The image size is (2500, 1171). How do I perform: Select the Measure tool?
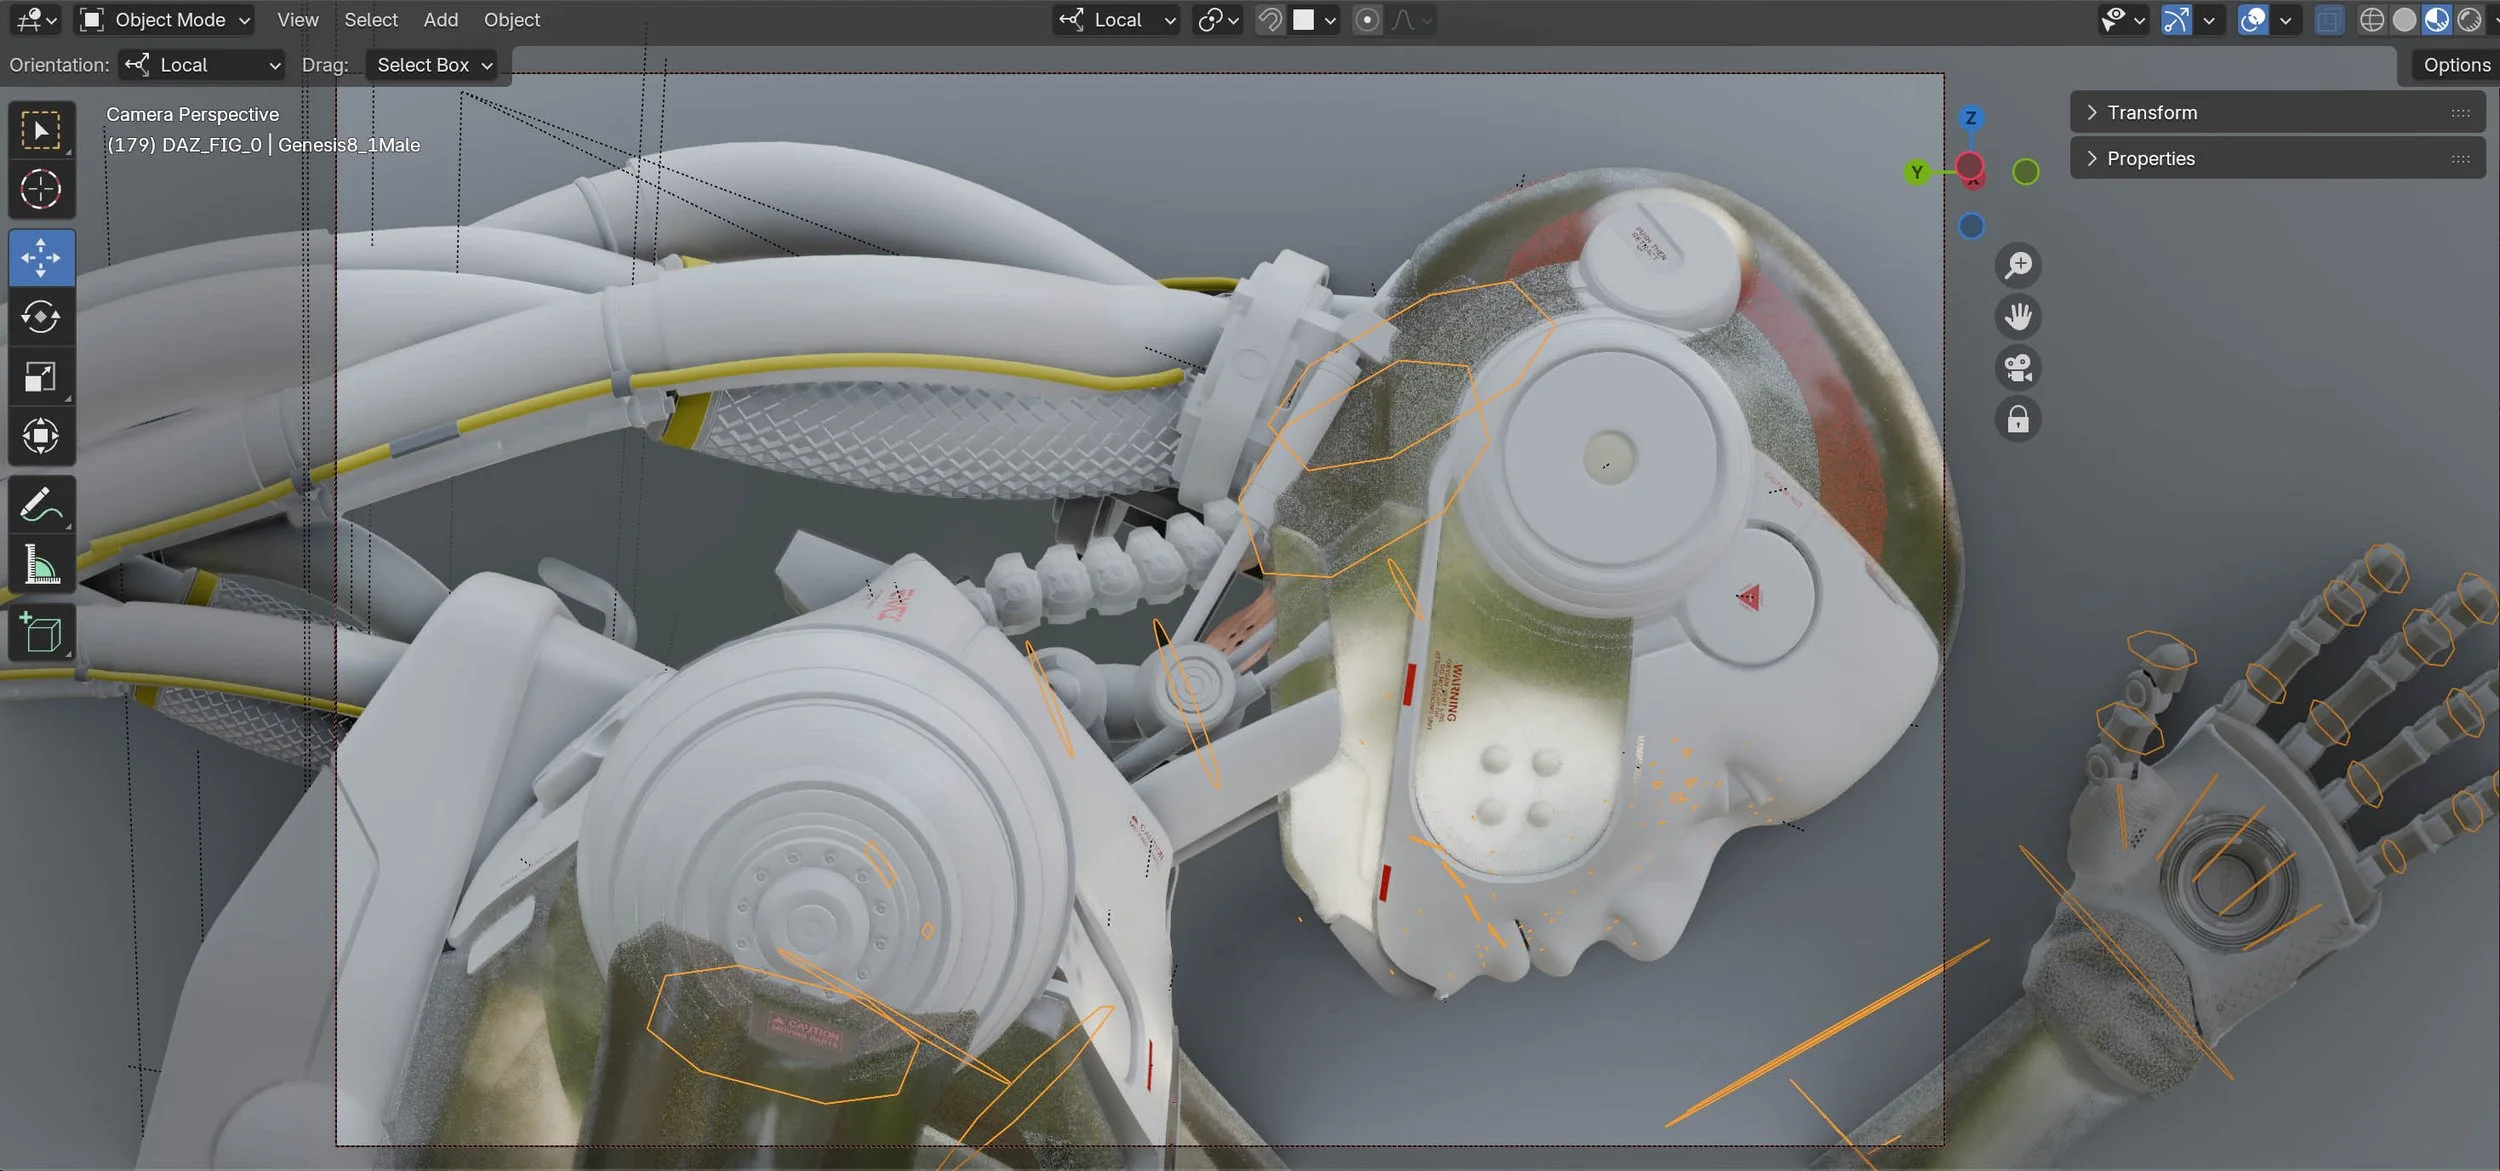(x=41, y=565)
